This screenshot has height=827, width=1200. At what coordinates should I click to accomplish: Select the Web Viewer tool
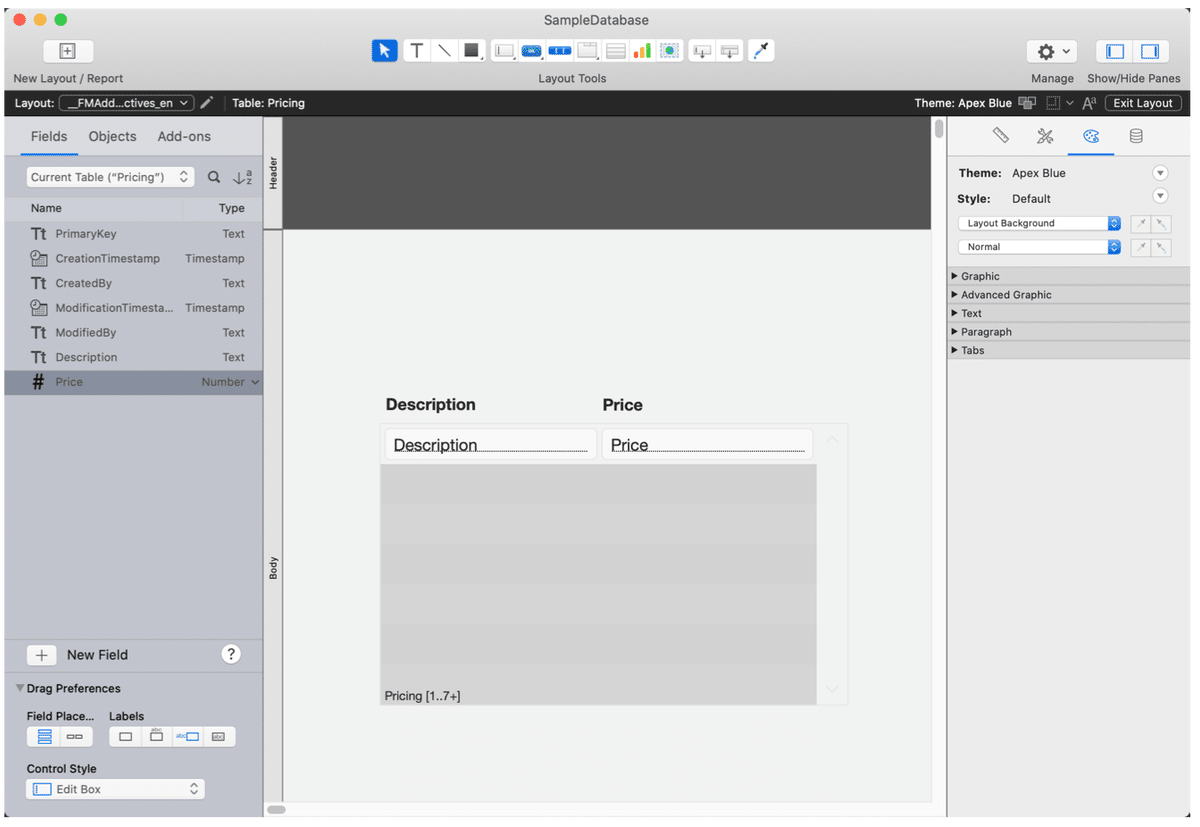pos(669,50)
